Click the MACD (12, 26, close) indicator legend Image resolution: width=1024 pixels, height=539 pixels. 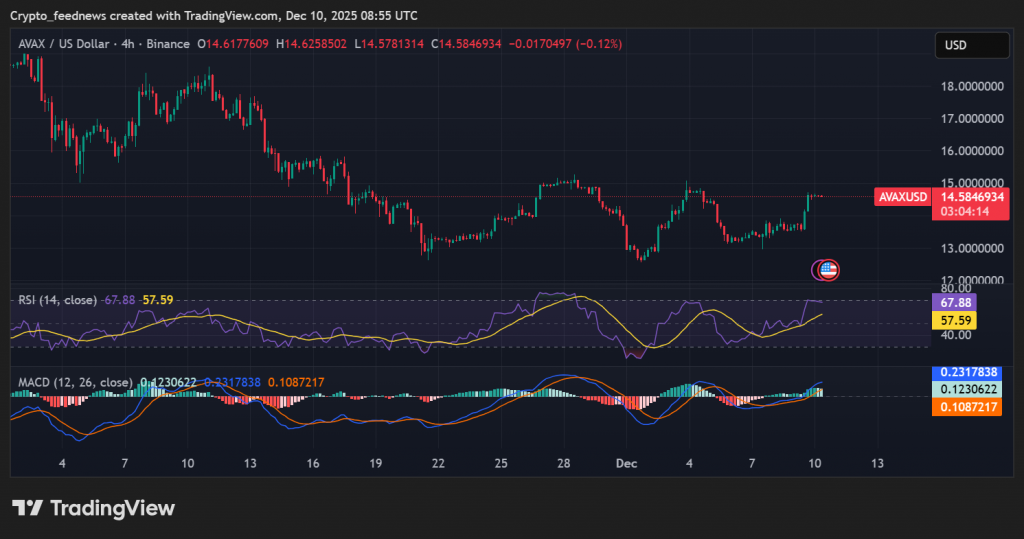pyautogui.click(x=76, y=382)
